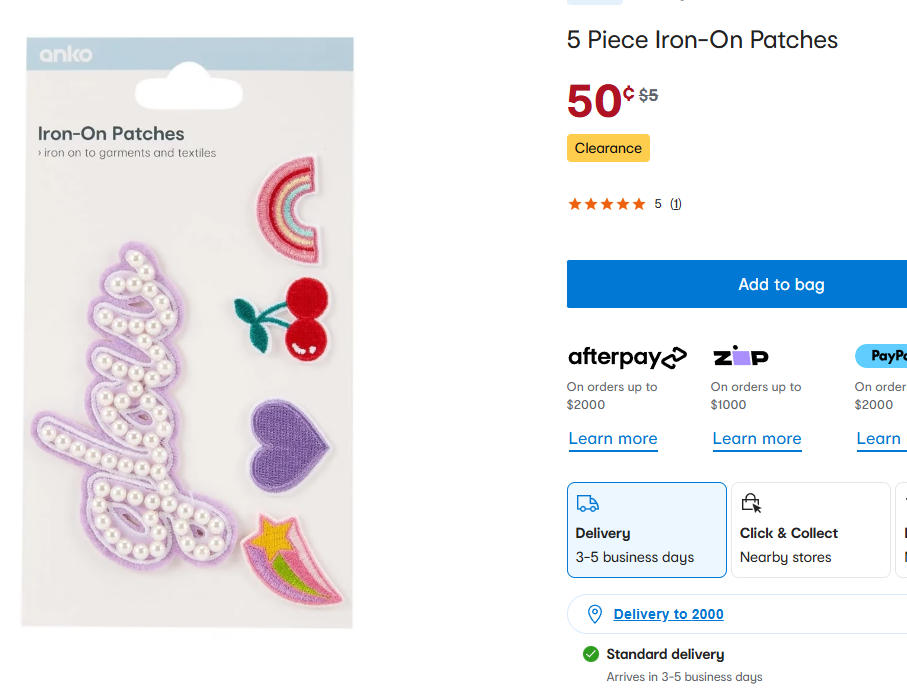
Task: Click the 50 cent sale price
Action: (599, 101)
